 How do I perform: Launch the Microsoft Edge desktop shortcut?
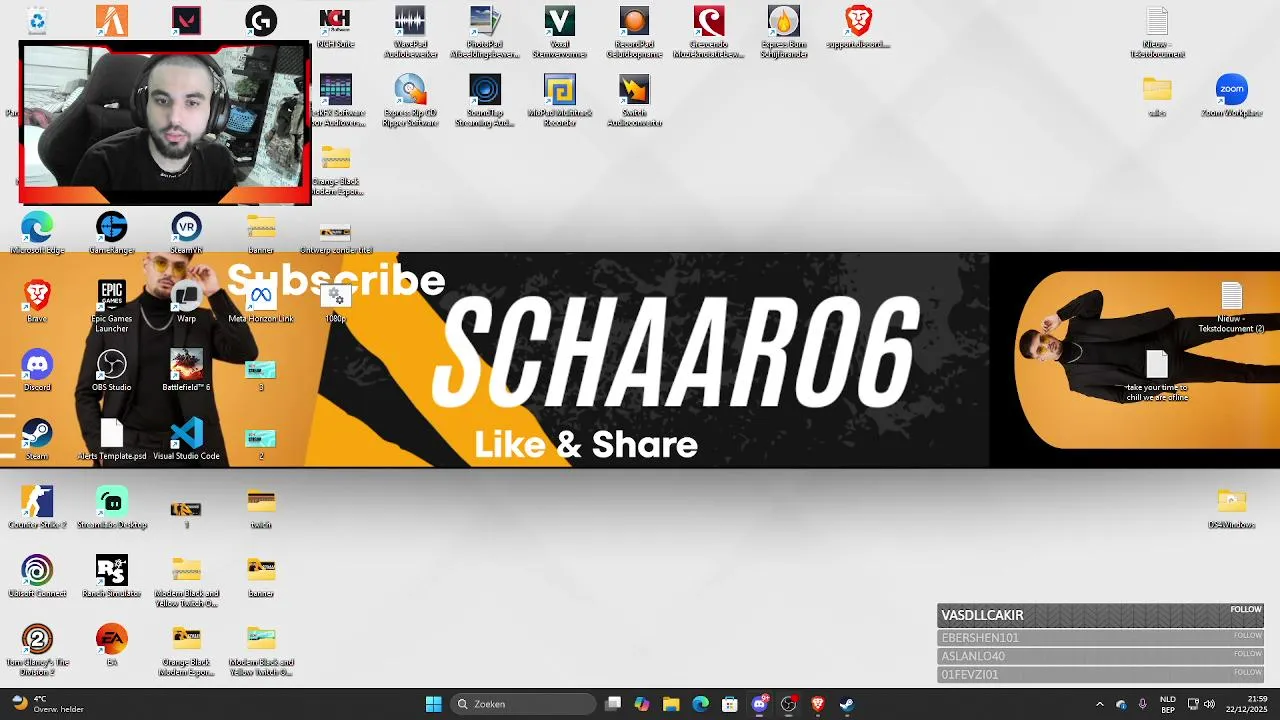37,233
